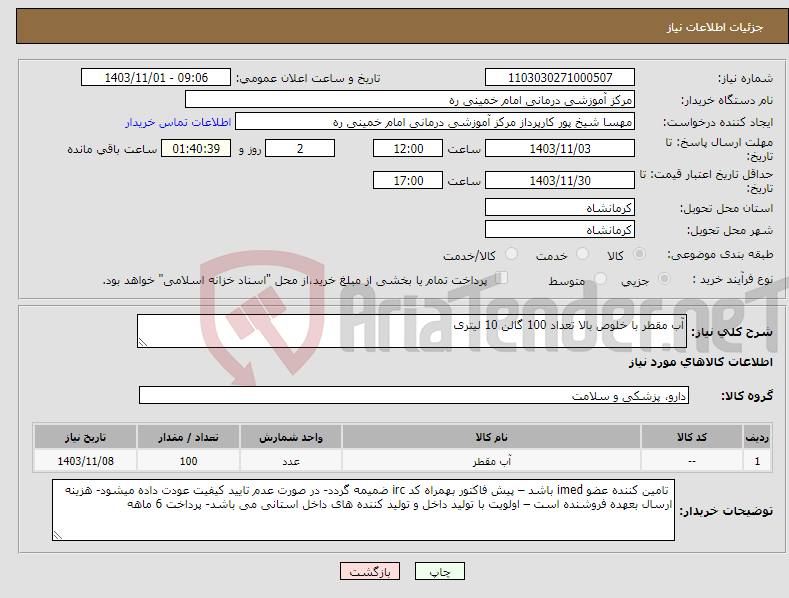Click the تاریخ نیاز column header

pyautogui.click(x=86, y=437)
